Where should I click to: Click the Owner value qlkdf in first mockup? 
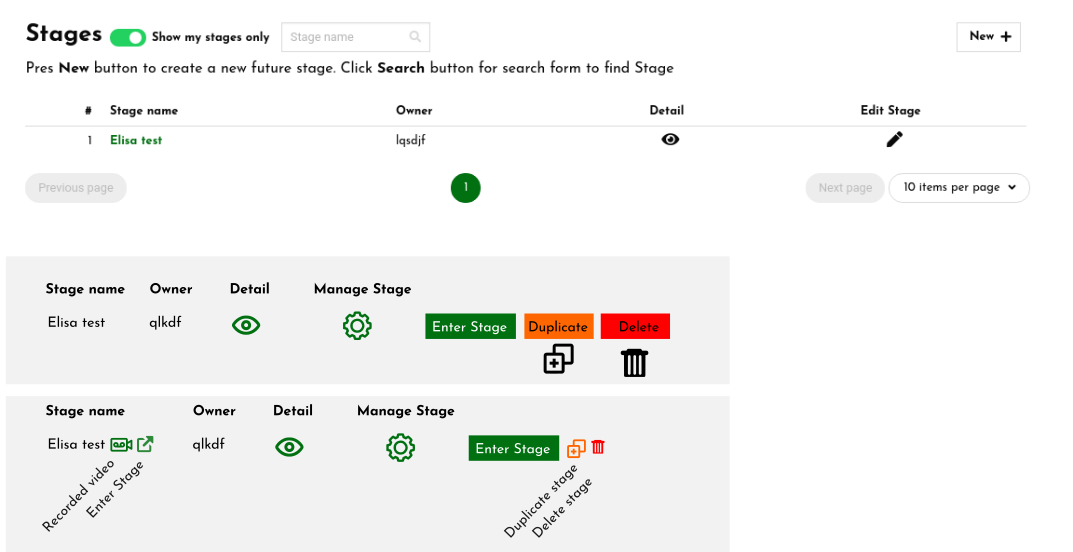click(165, 322)
